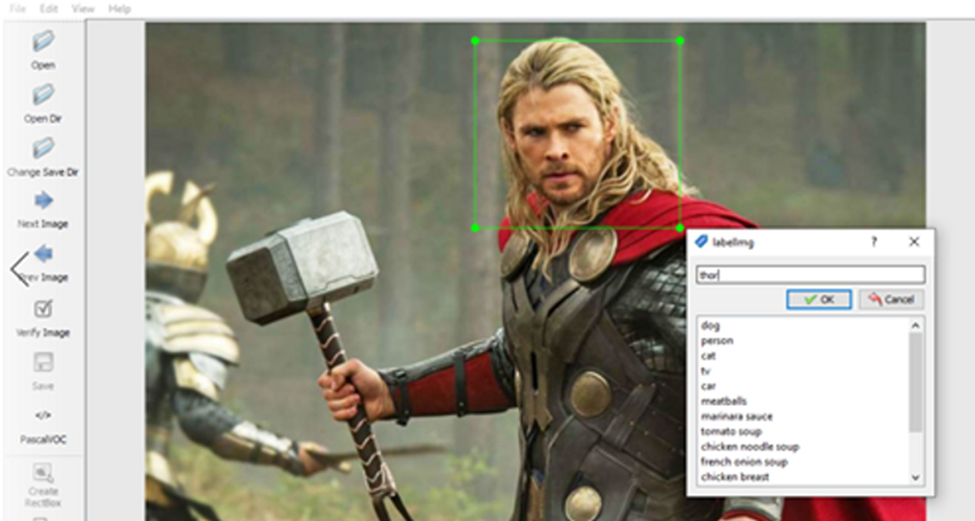The height and width of the screenshot is (521, 975).
Task: Open the View menu
Action: tap(83, 9)
